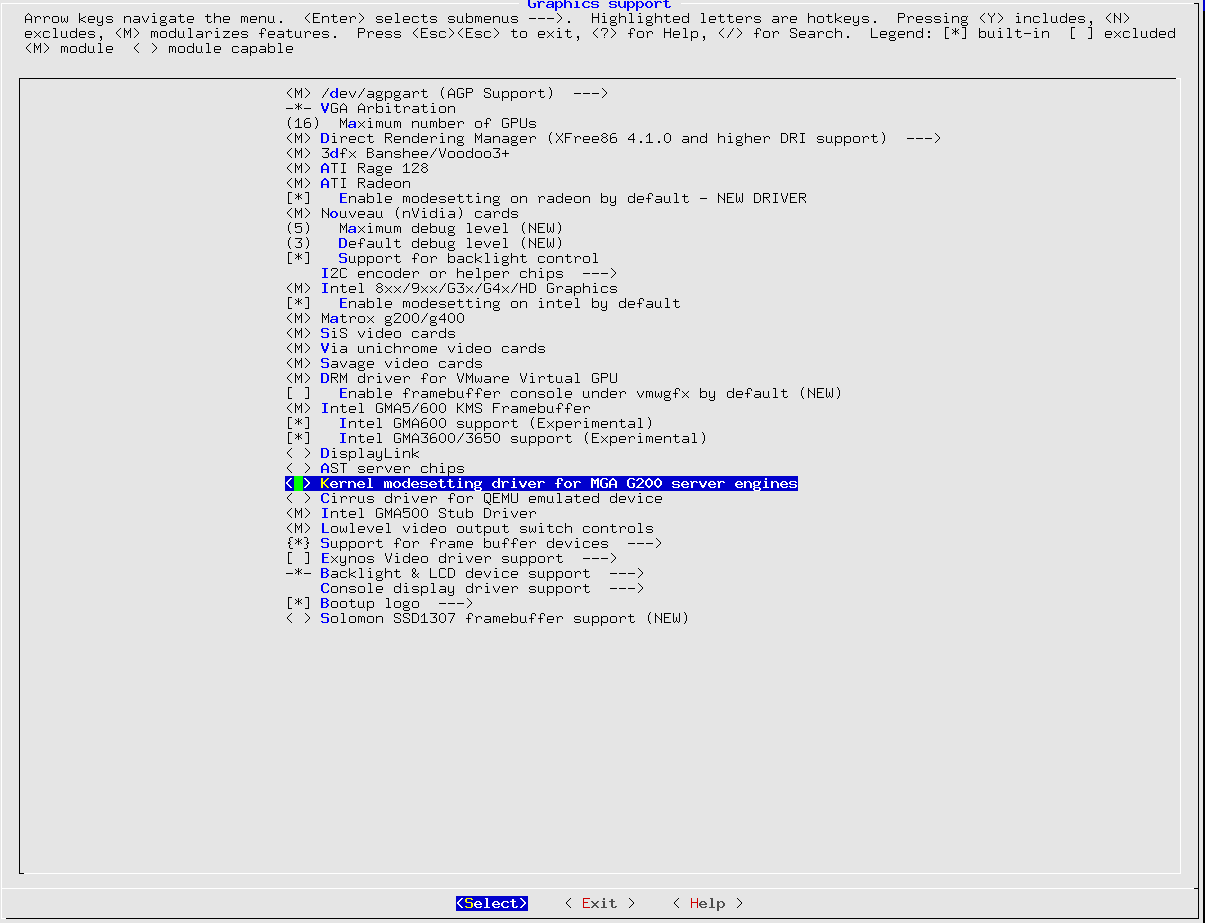Screen dimensions: 1205x923
Task: Click the Select button at bottom
Action: [x=491, y=903]
